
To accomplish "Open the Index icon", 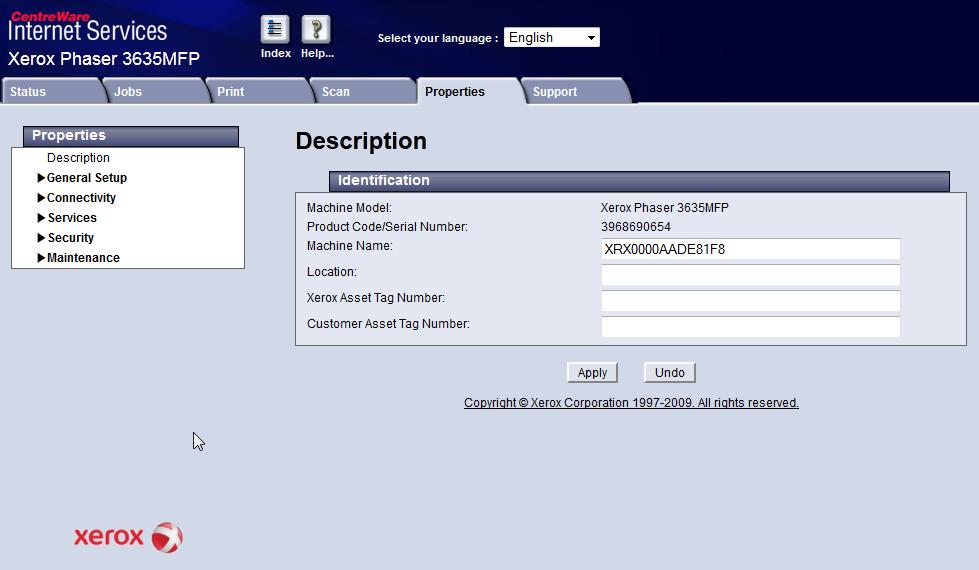I will (x=275, y=29).
